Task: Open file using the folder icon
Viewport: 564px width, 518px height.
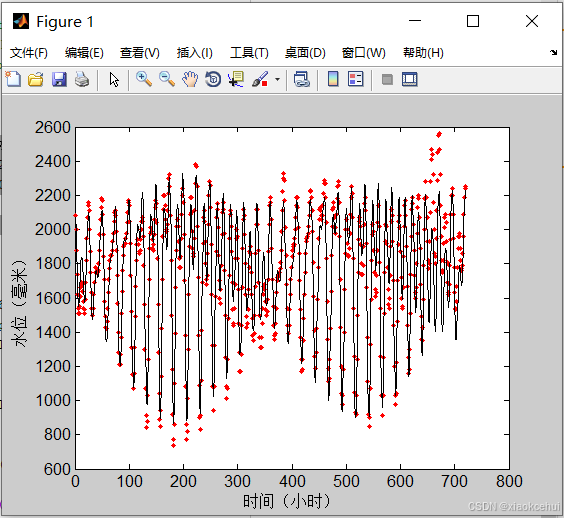Action: [x=36, y=79]
